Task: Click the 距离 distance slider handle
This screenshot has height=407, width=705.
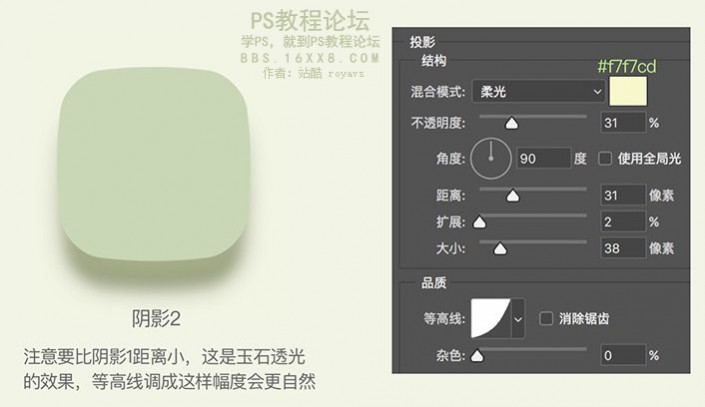Action: tap(513, 195)
